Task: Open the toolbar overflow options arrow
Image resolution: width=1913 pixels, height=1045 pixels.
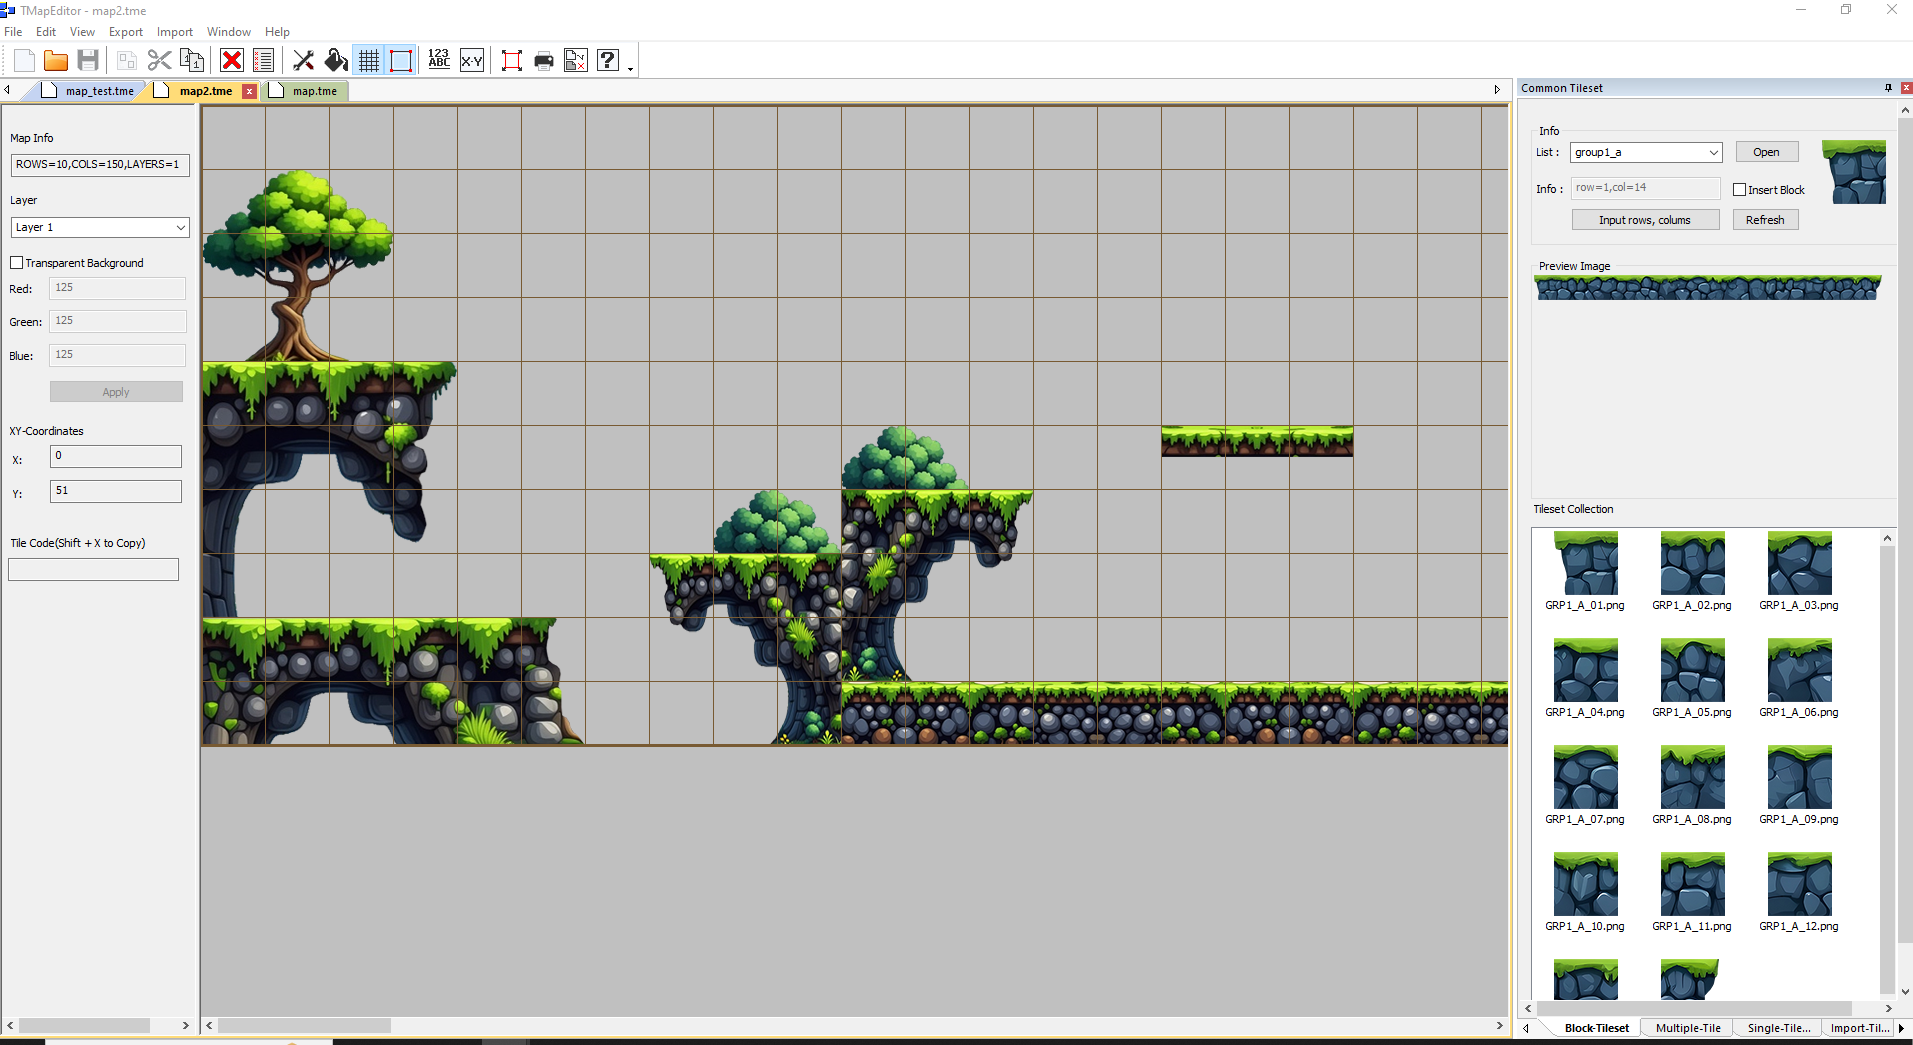Action: tap(630, 69)
